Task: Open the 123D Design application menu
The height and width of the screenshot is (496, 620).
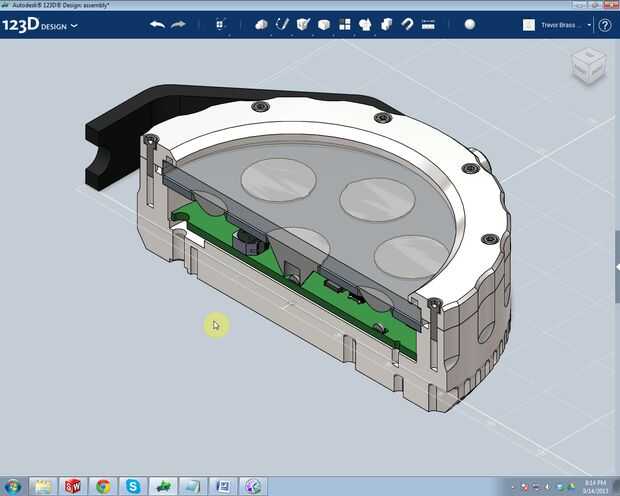Action: pyautogui.click(x=40, y=25)
